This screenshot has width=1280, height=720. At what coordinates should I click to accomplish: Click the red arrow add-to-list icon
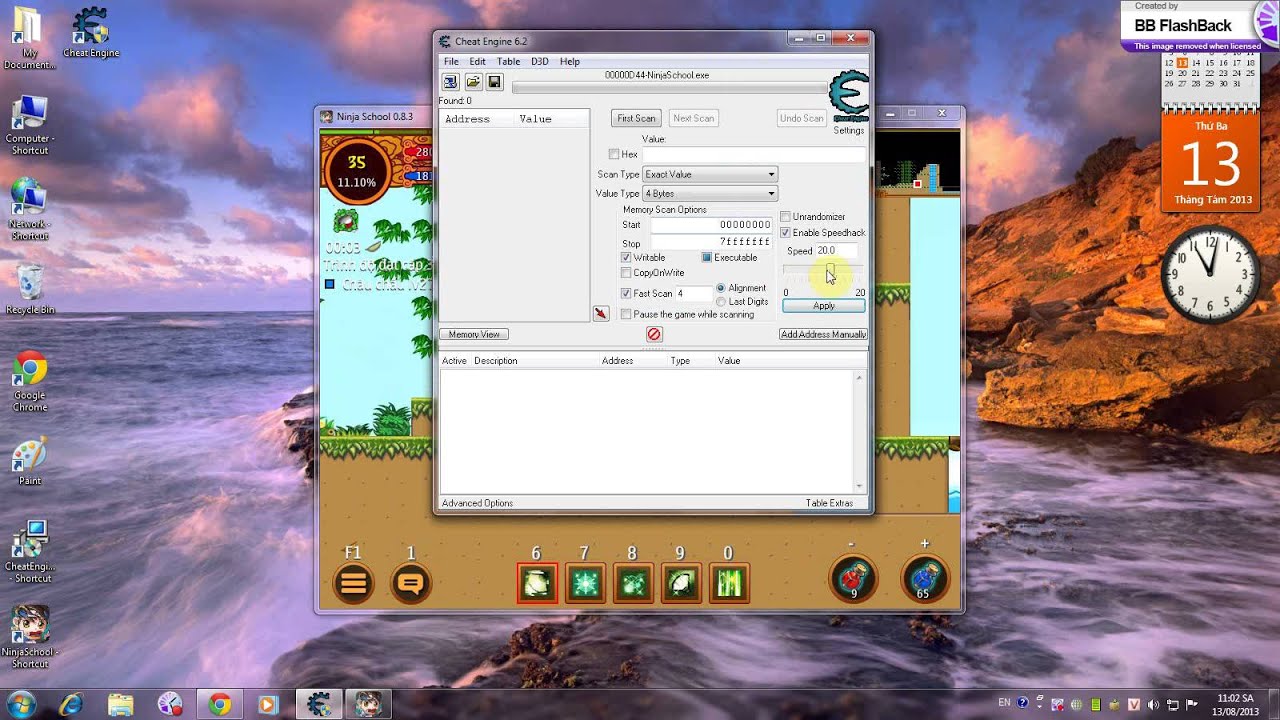click(600, 314)
